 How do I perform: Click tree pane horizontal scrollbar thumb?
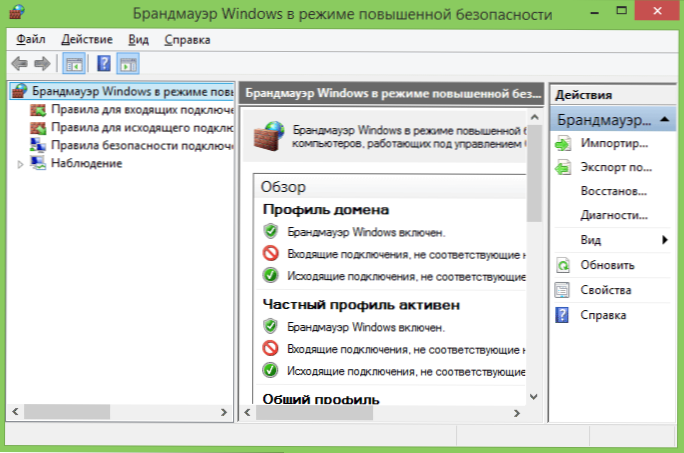pos(67,412)
